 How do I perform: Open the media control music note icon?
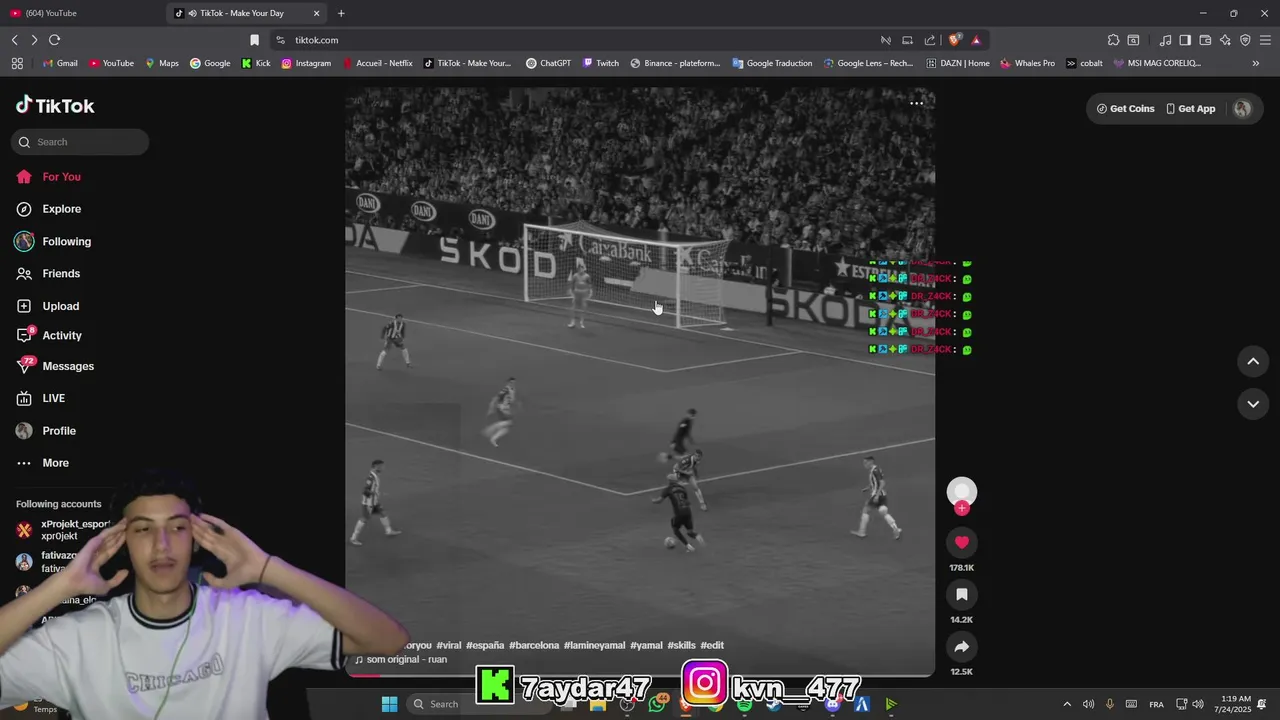pyautogui.click(x=1165, y=40)
